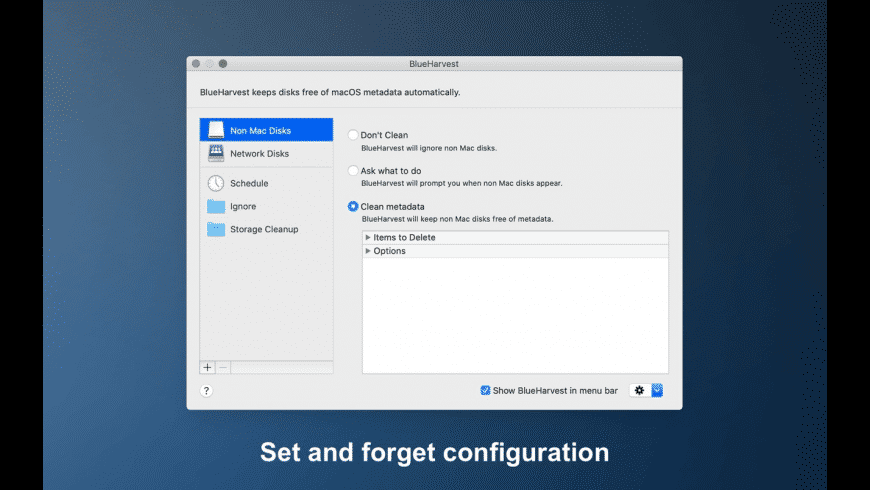This screenshot has width=870, height=490.
Task: Click the BlueHarvest window title
Action: [434, 64]
